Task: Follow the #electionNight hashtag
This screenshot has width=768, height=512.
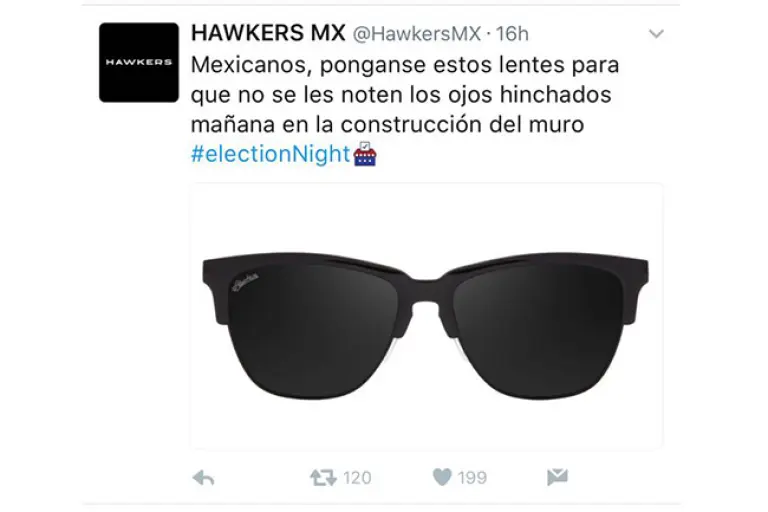Action: click(x=270, y=154)
